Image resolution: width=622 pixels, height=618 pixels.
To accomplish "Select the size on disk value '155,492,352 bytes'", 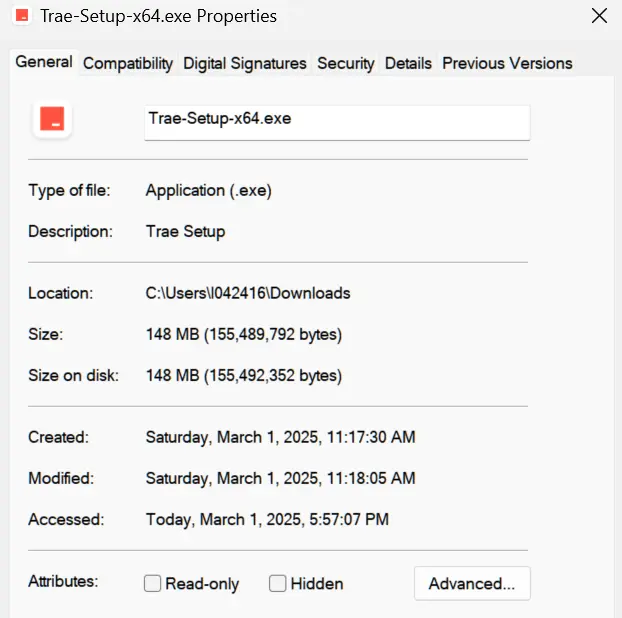I will [275, 376].
